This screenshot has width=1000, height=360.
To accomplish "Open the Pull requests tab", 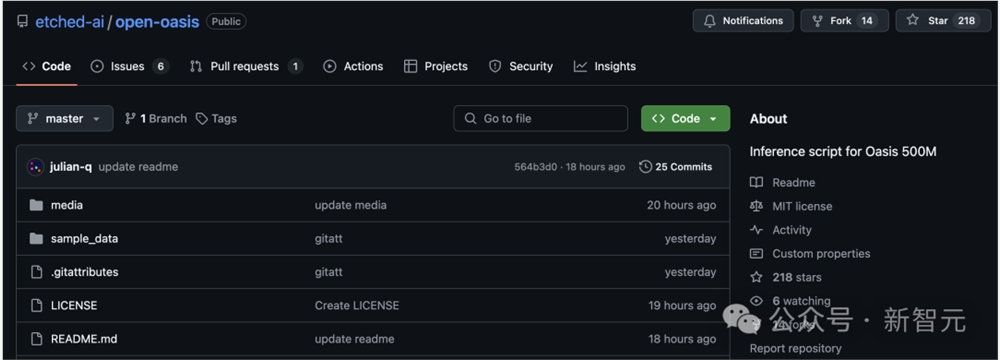I will click(246, 66).
